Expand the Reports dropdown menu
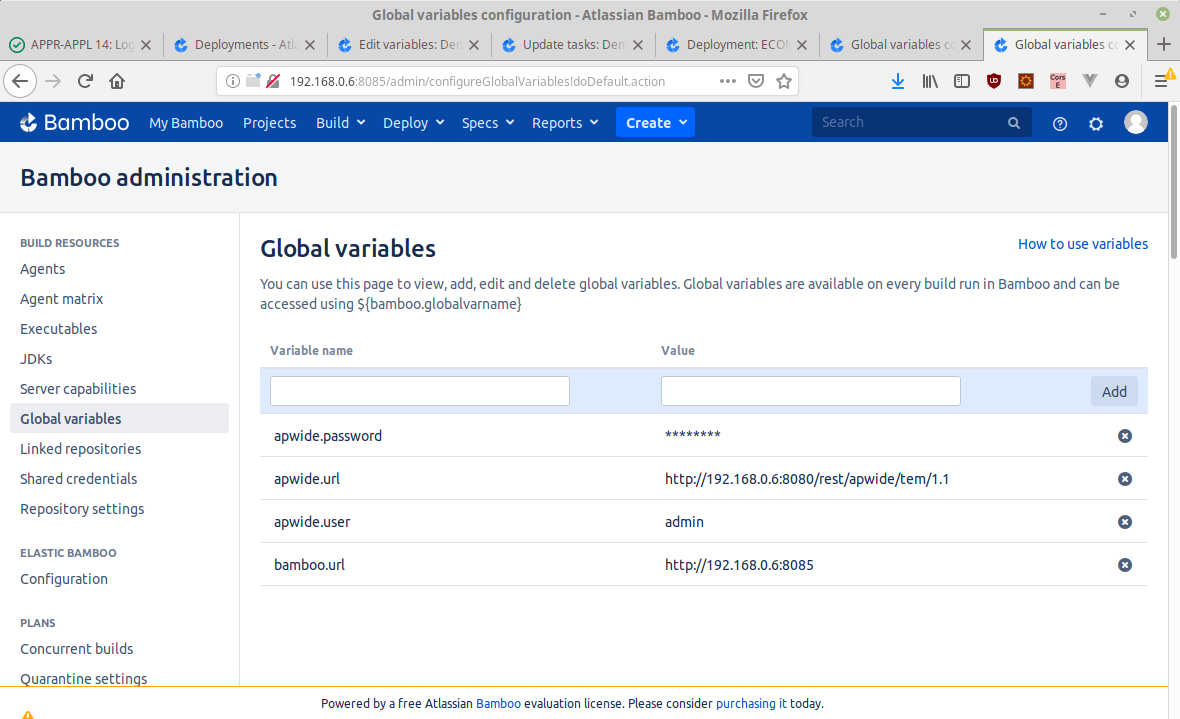 565,123
